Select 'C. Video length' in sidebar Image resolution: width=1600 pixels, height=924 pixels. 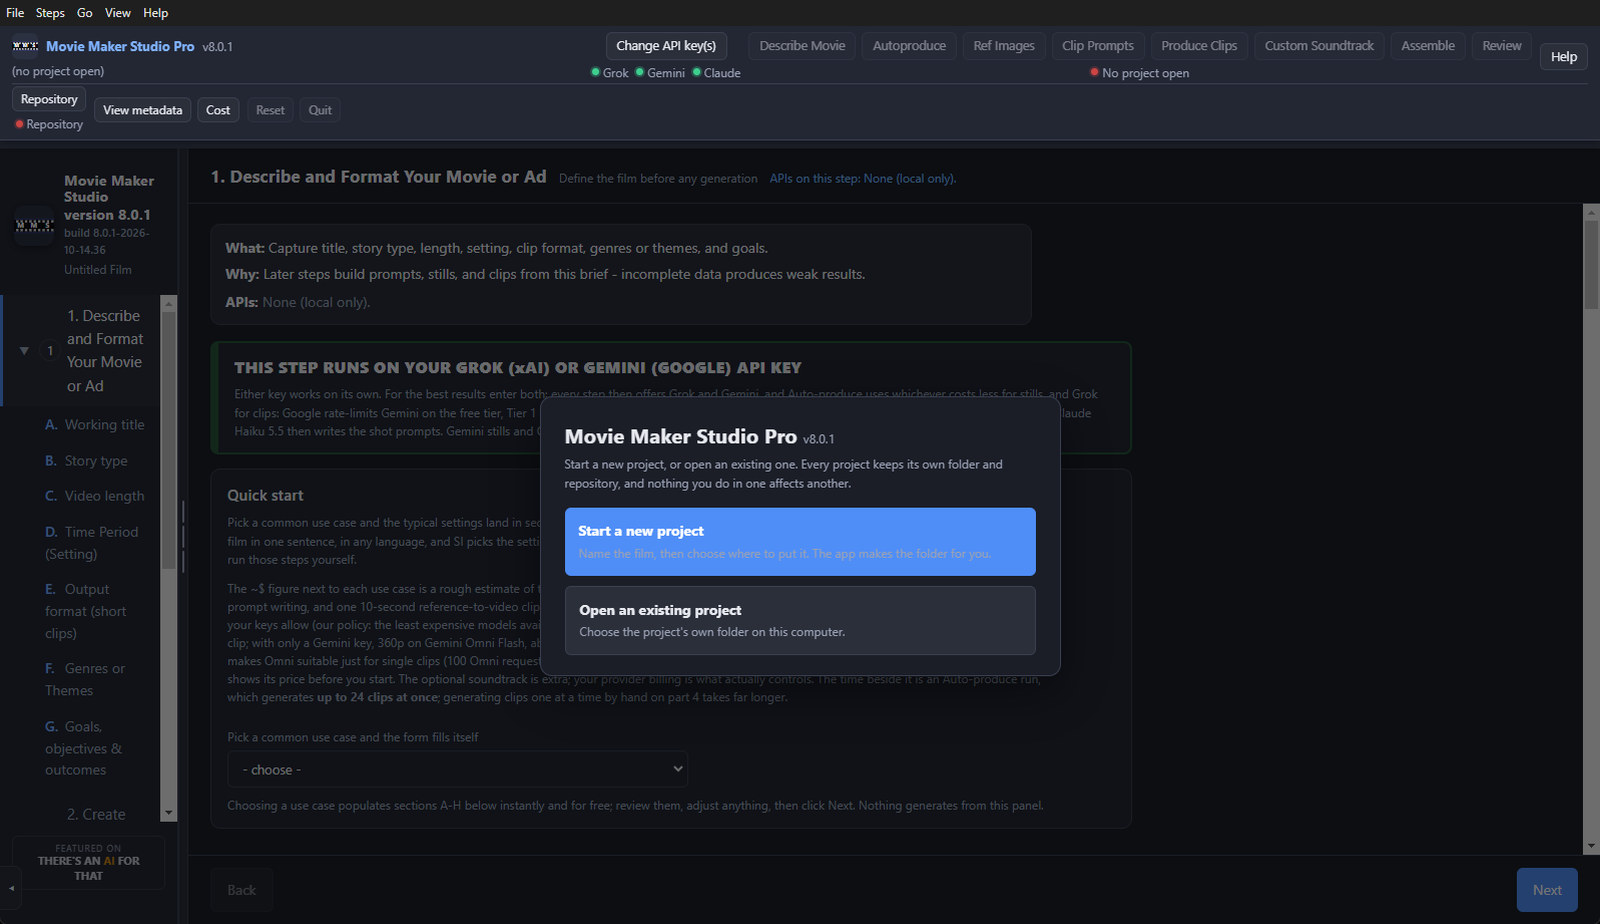coord(95,496)
